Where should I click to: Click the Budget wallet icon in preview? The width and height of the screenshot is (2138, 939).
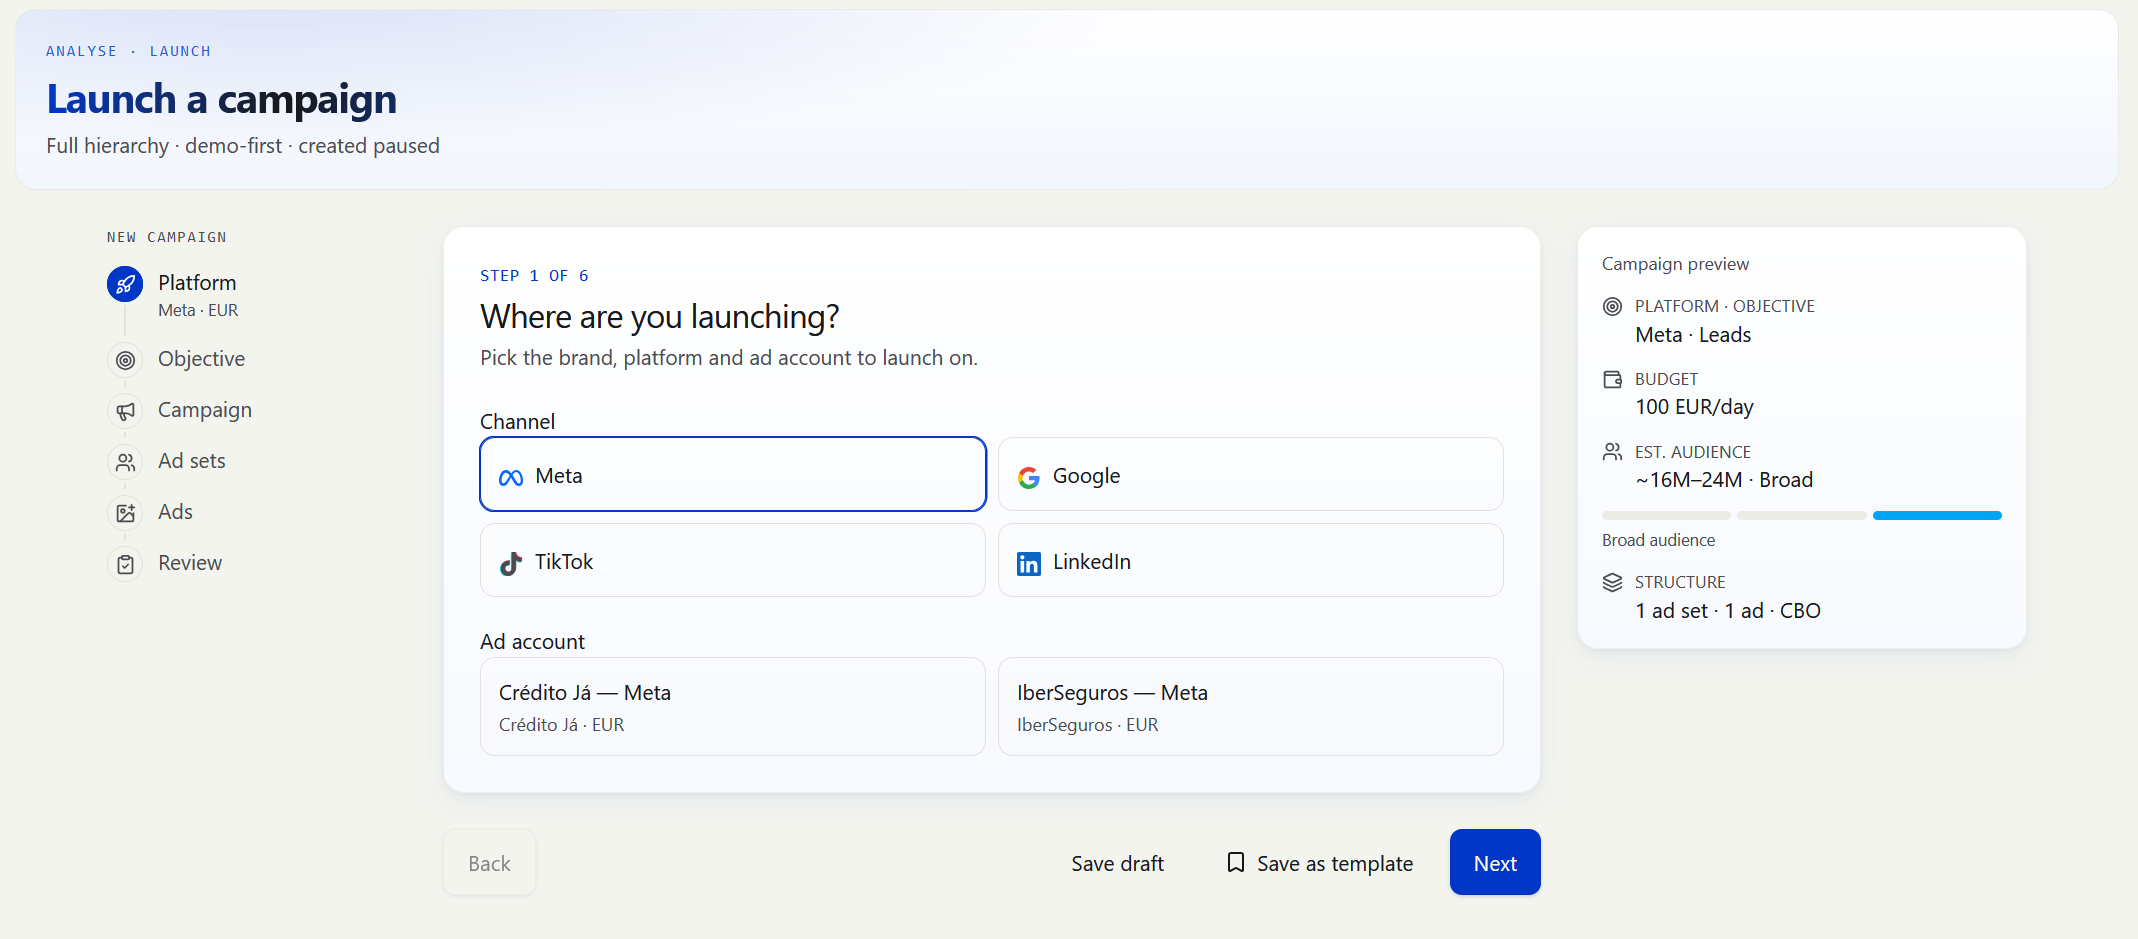[1612, 380]
